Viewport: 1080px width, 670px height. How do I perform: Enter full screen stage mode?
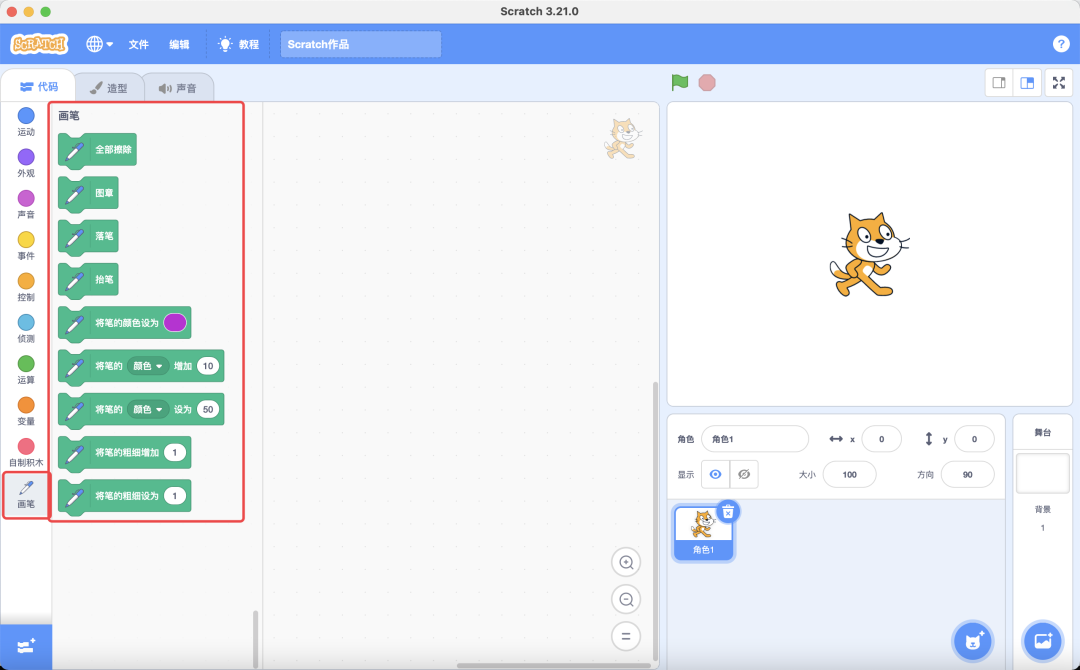coord(1059,83)
